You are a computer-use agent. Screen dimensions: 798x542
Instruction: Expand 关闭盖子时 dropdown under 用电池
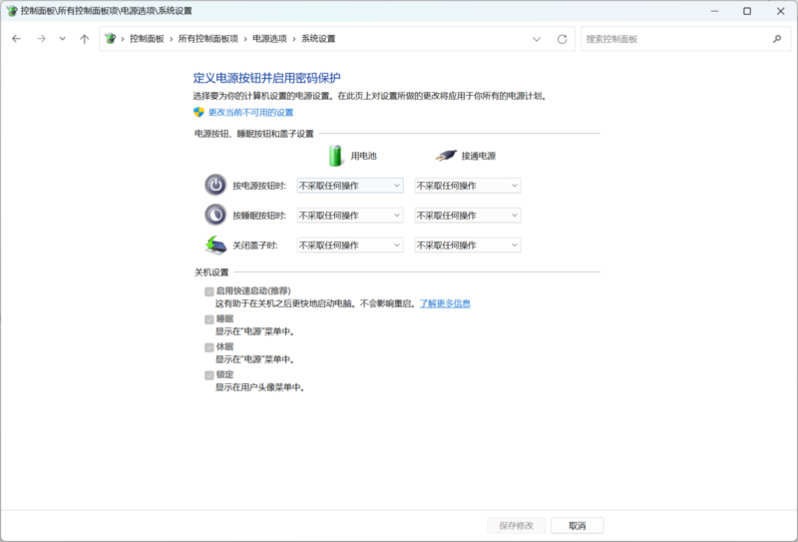350,245
